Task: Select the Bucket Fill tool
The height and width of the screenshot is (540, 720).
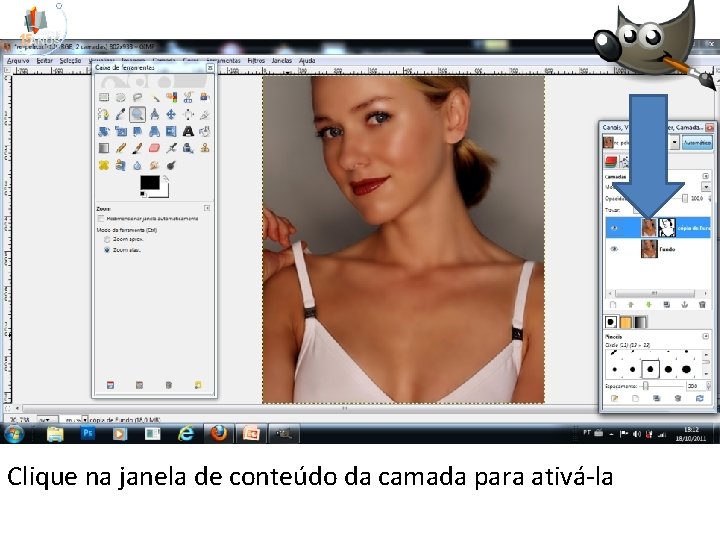Action: pos(205,131)
